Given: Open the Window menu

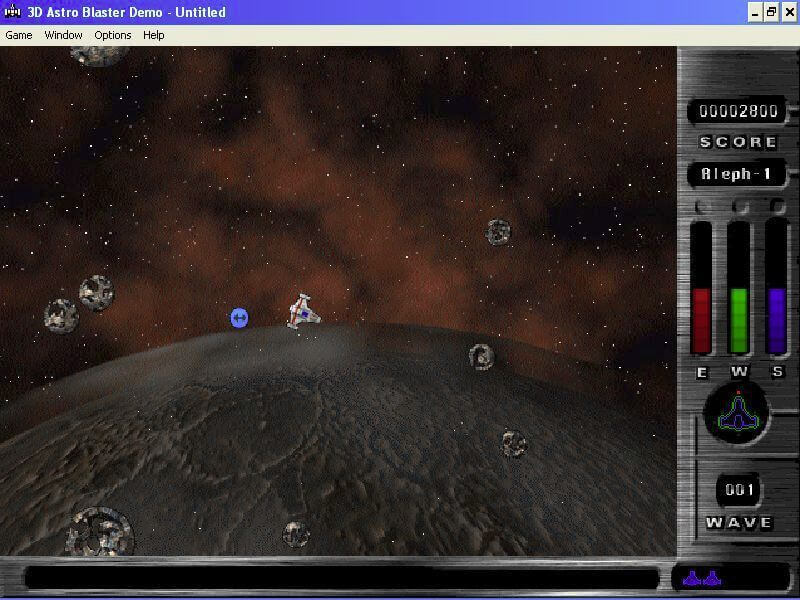Looking at the screenshot, I should pyautogui.click(x=63, y=35).
